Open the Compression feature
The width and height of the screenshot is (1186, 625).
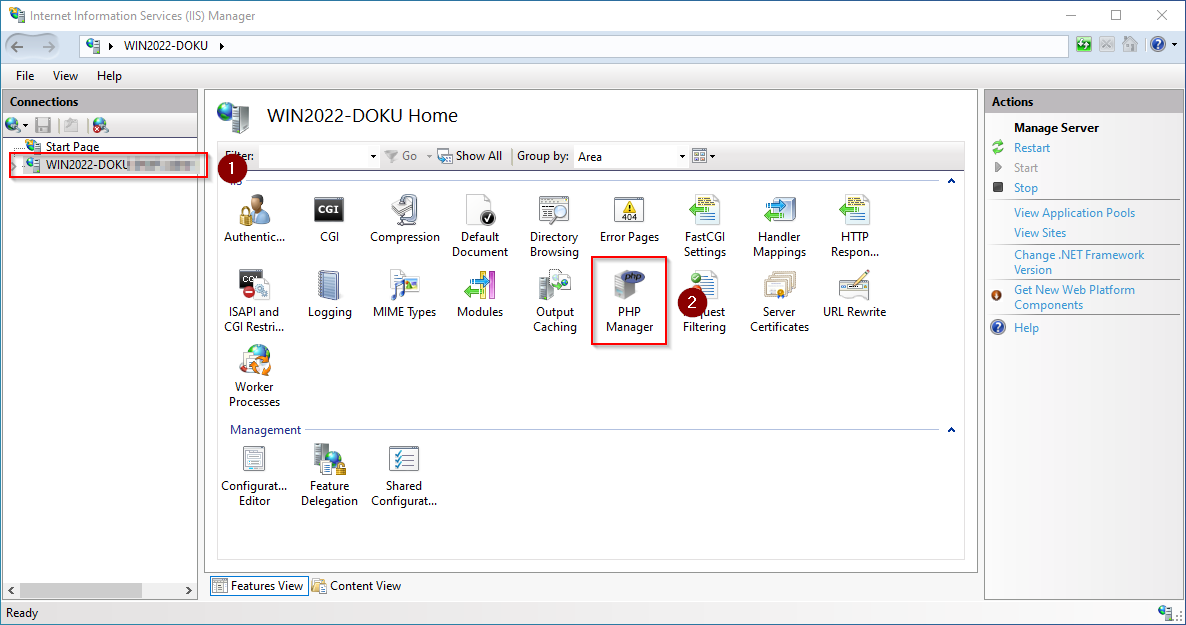[x=405, y=219]
